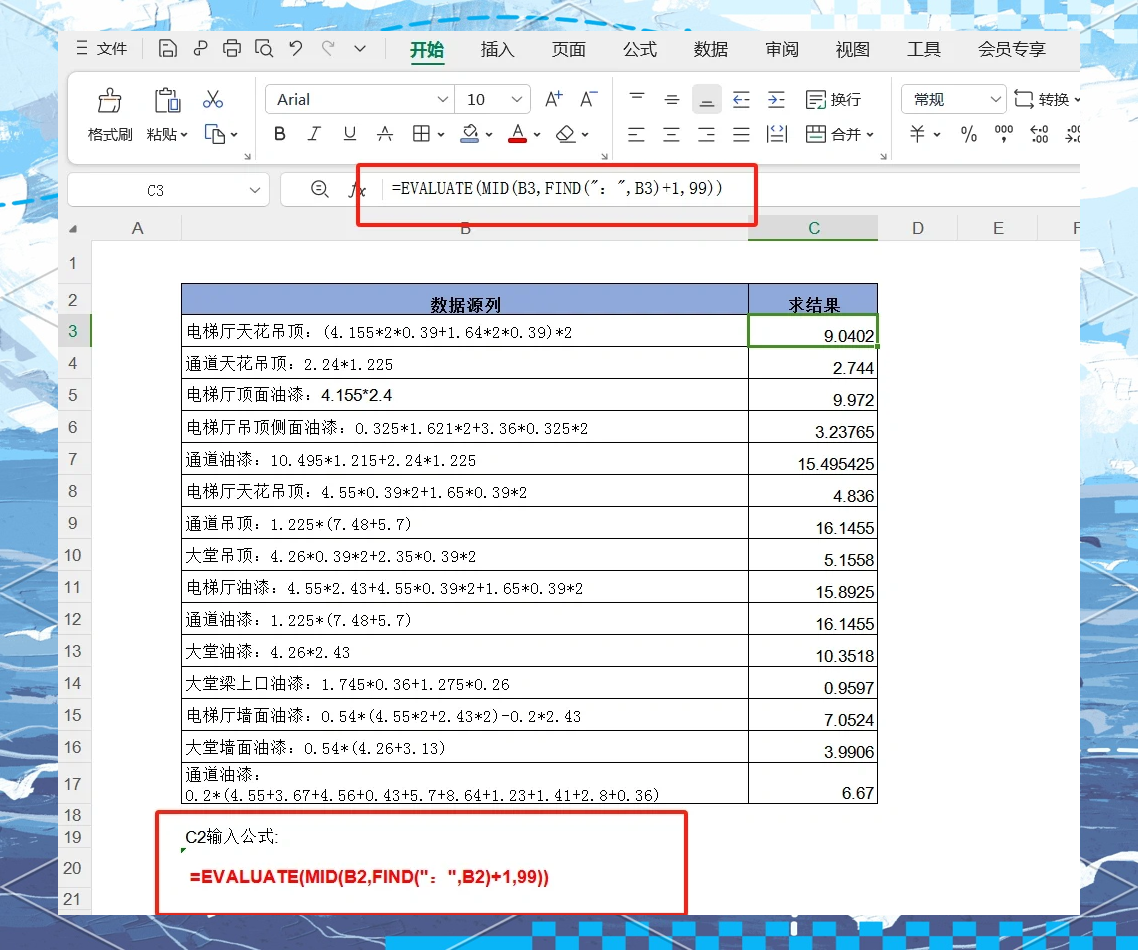This screenshot has height=950, width=1138.
Task: Open the C3 name box dropdown
Action: (x=255, y=190)
